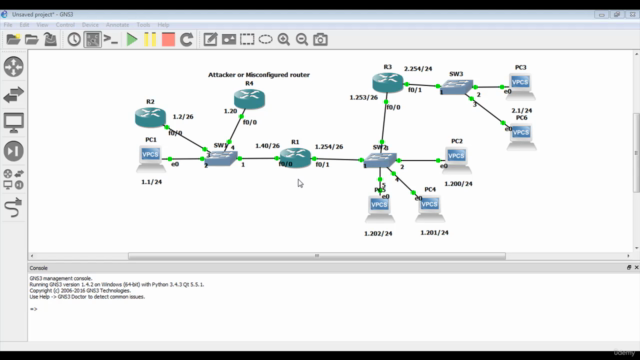This screenshot has width=640, height=360.
Task: Click the Save project as icon
Action: 50,40
